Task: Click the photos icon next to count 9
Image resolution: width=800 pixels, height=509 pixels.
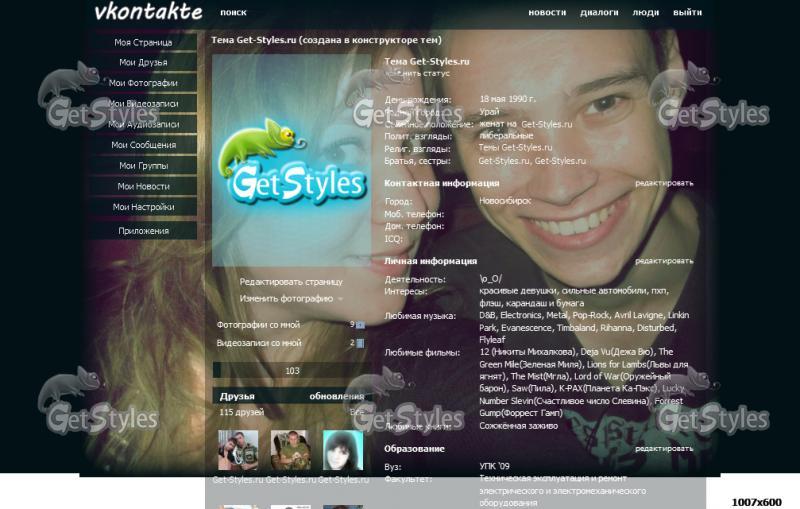Action: click(x=361, y=325)
